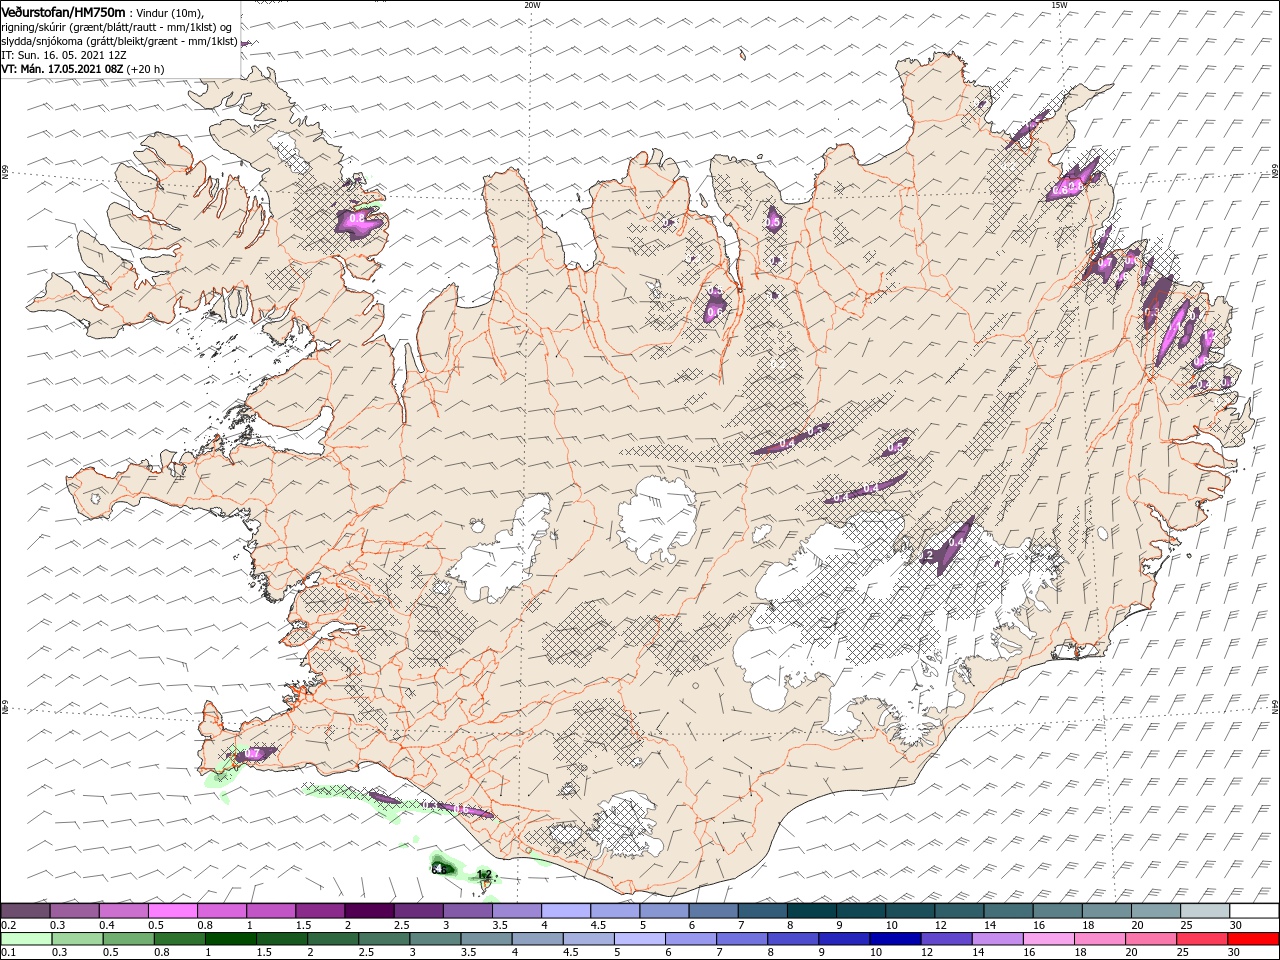Pick the lavender snow swatch starting at 4
Screen dimensions: 1280x960
pos(565,911)
